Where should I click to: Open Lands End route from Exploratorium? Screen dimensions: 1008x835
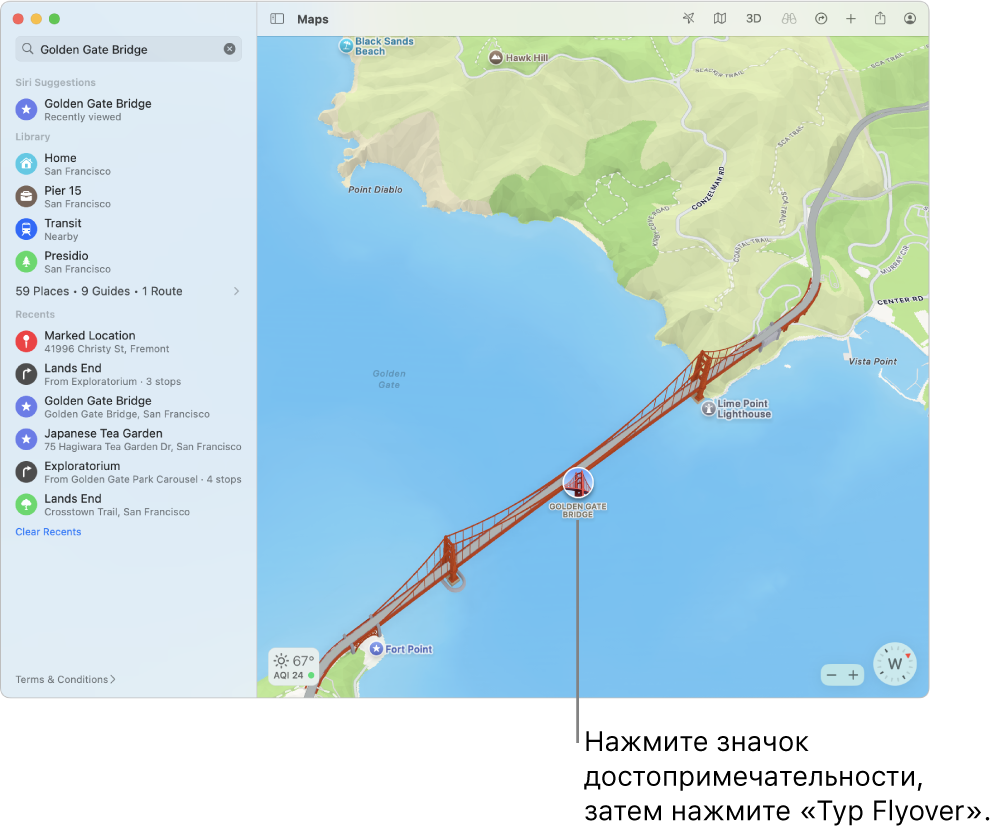coord(129,374)
